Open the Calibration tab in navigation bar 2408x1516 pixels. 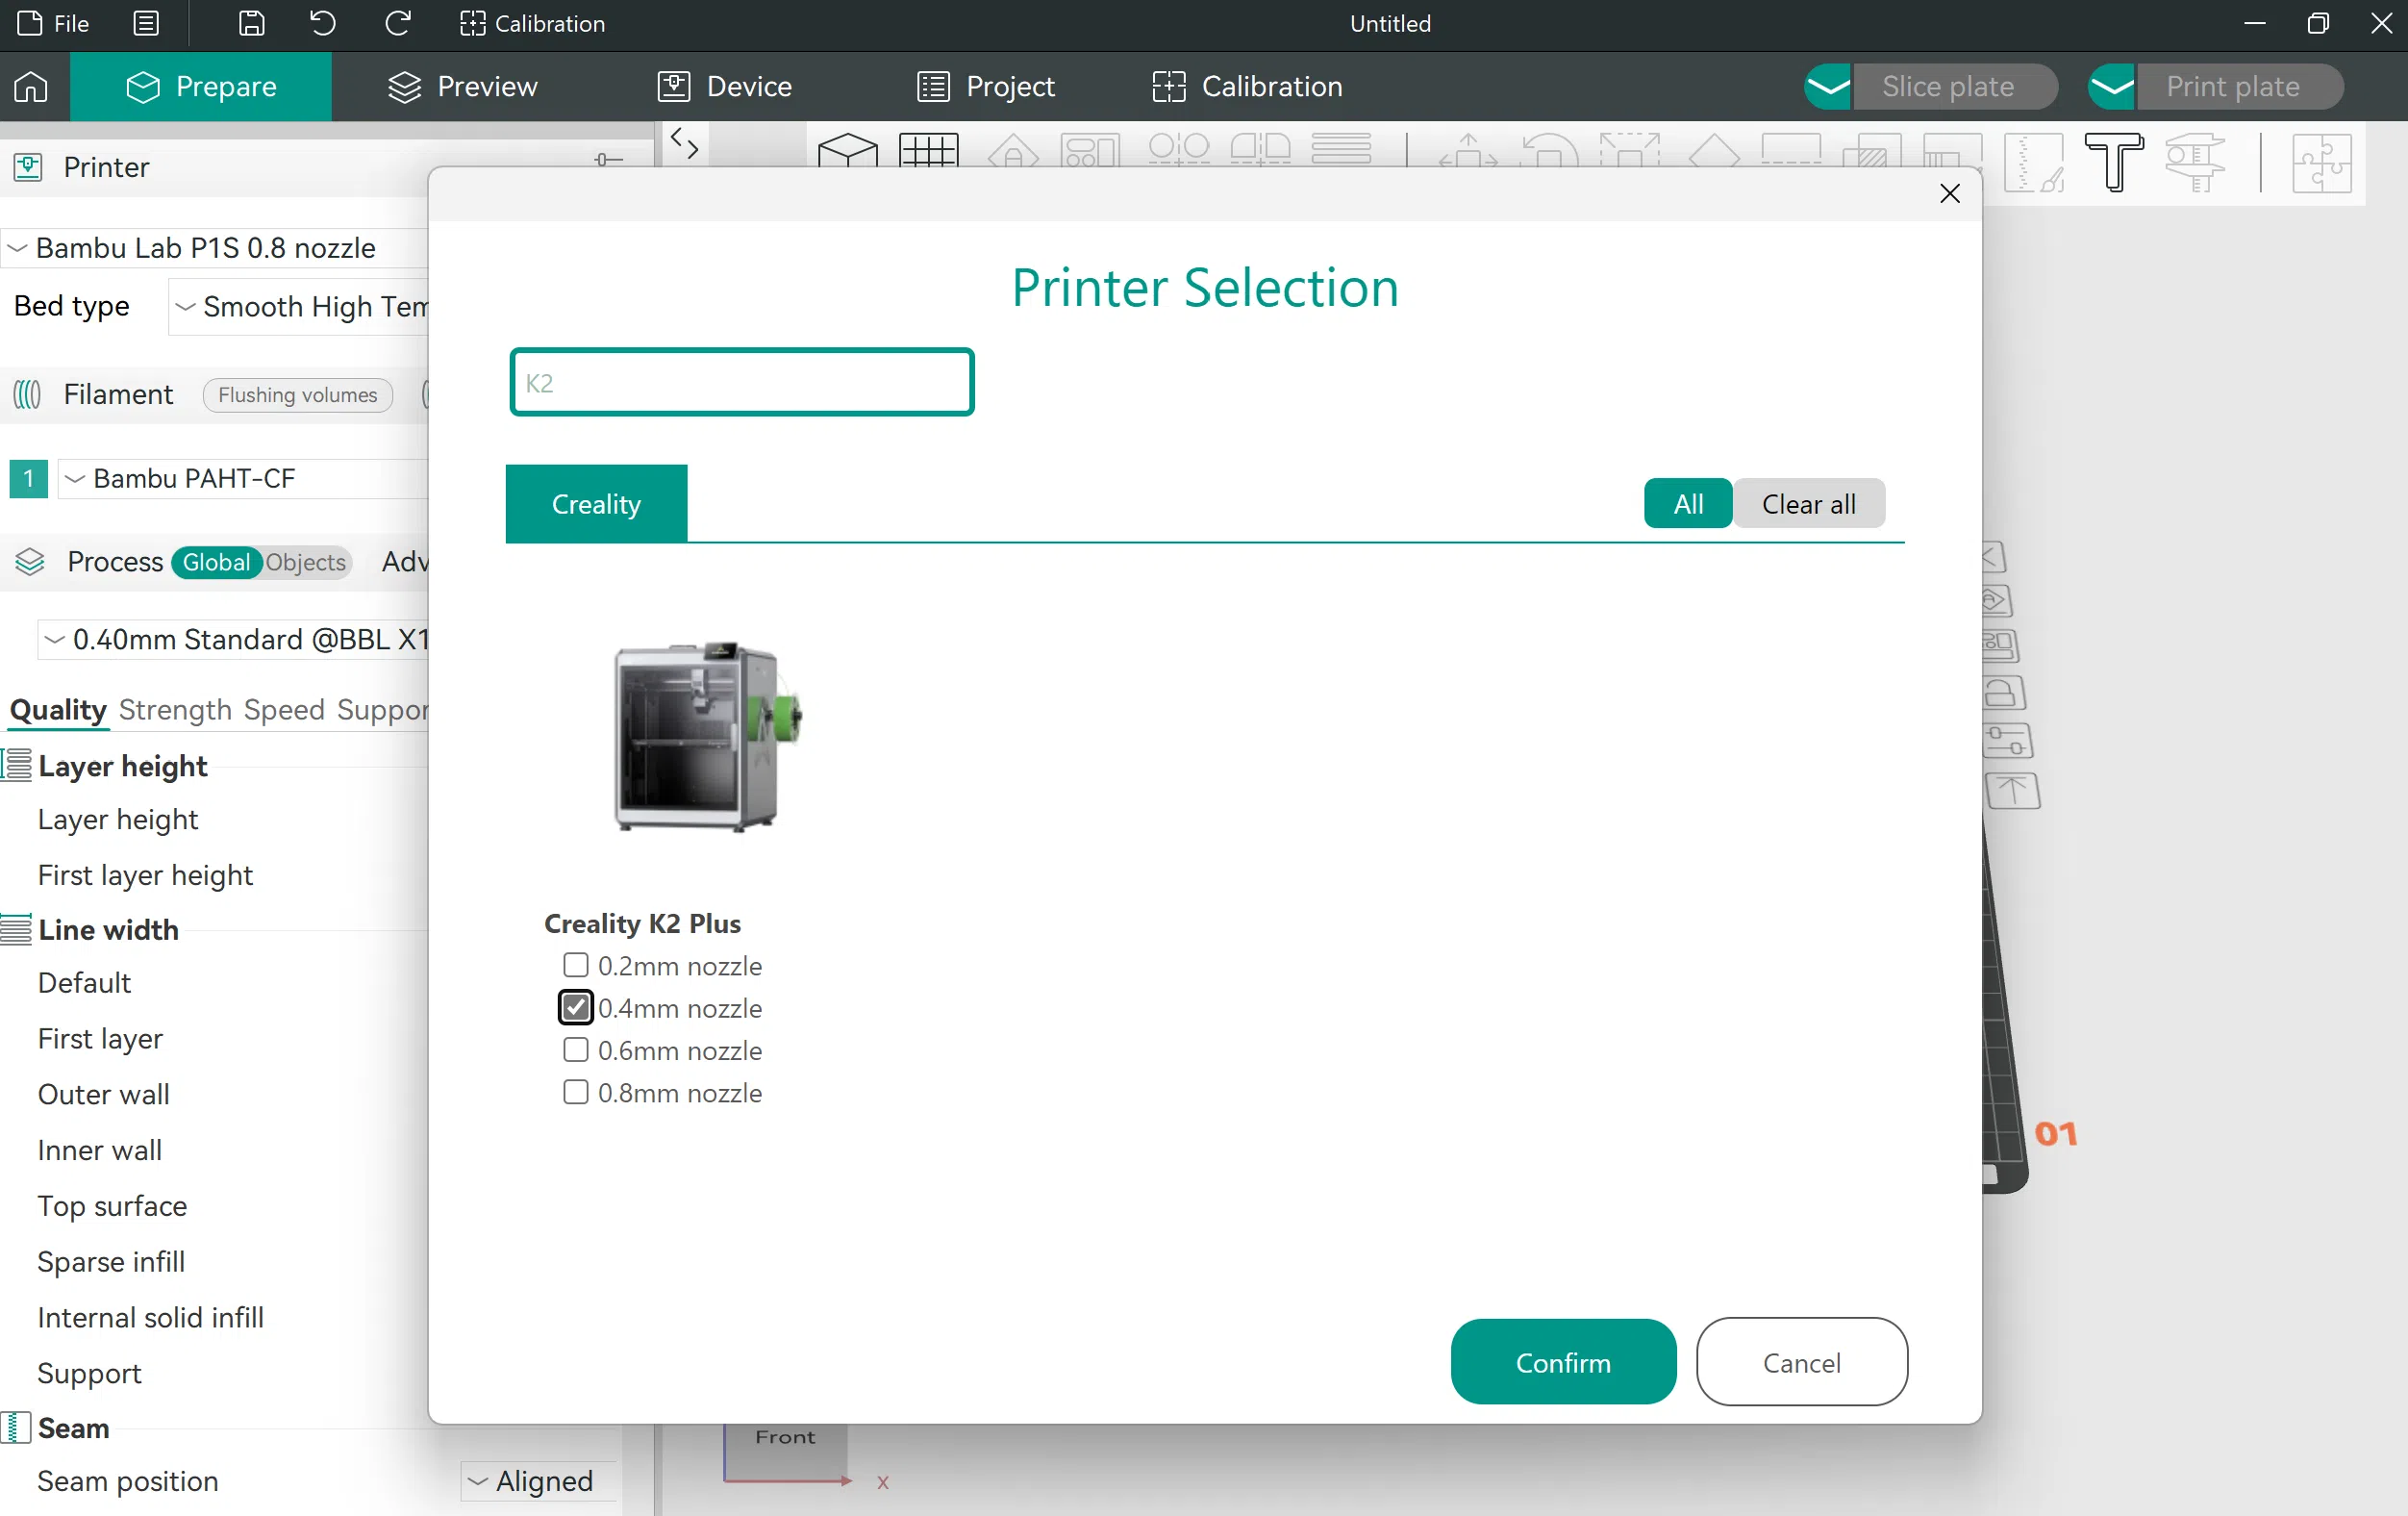[x=1247, y=87]
